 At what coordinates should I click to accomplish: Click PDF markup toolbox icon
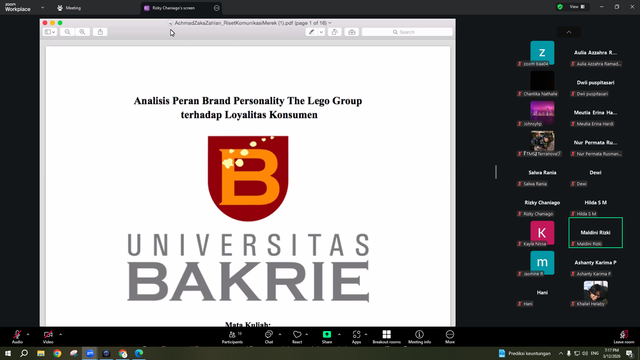coord(351,32)
